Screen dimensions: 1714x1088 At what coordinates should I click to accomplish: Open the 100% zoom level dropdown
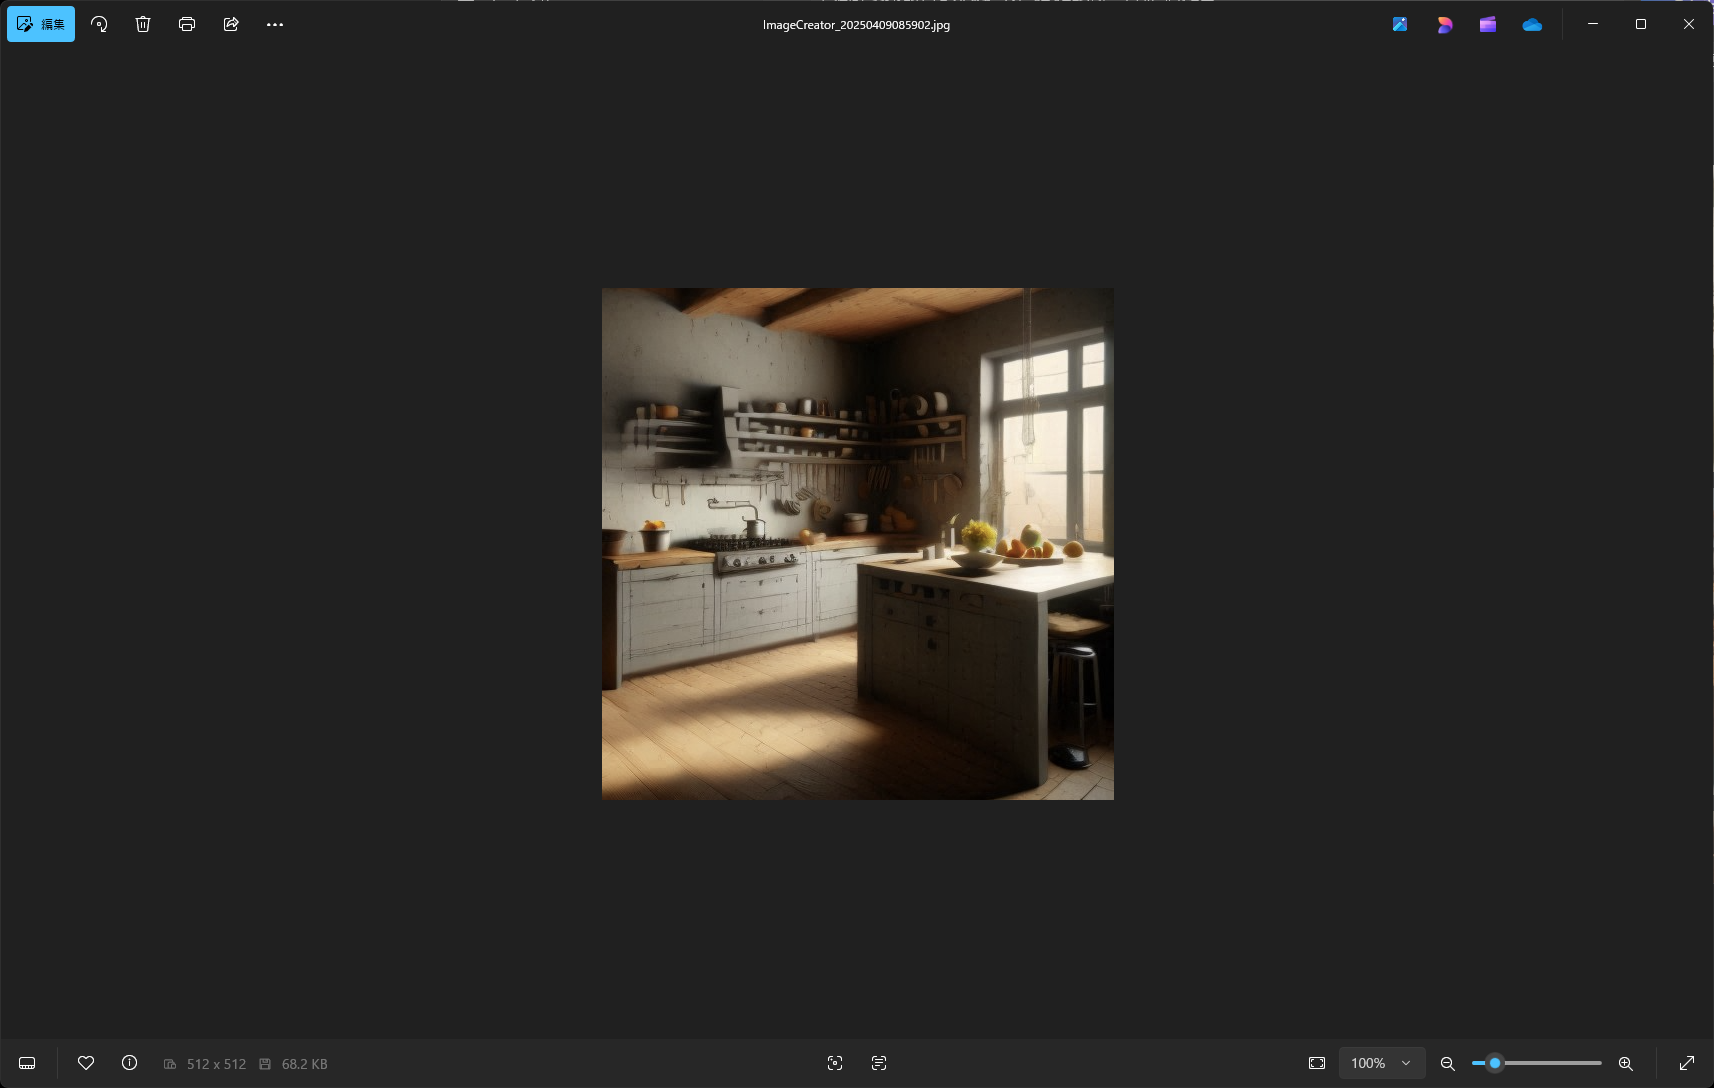pos(1382,1063)
